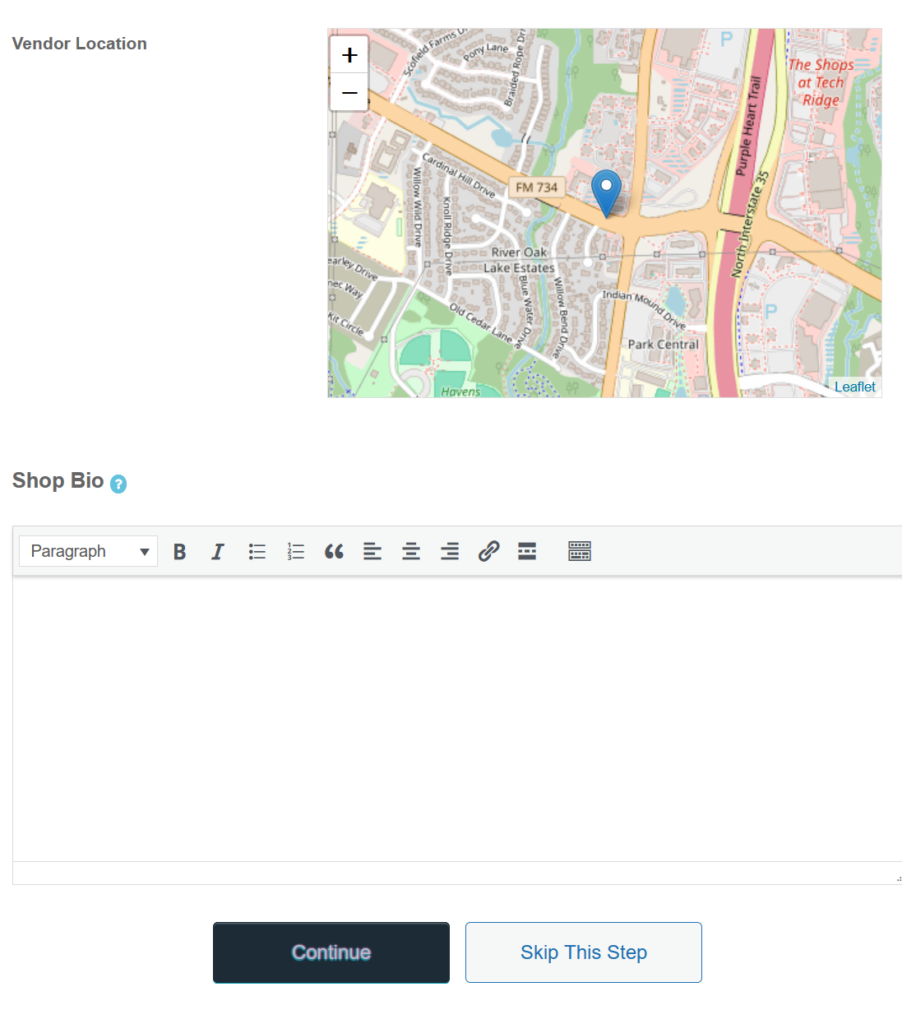Viewport: 902px width, 1024px height.
Task: Add a blockquote to the bio
Action: [334, 551]
